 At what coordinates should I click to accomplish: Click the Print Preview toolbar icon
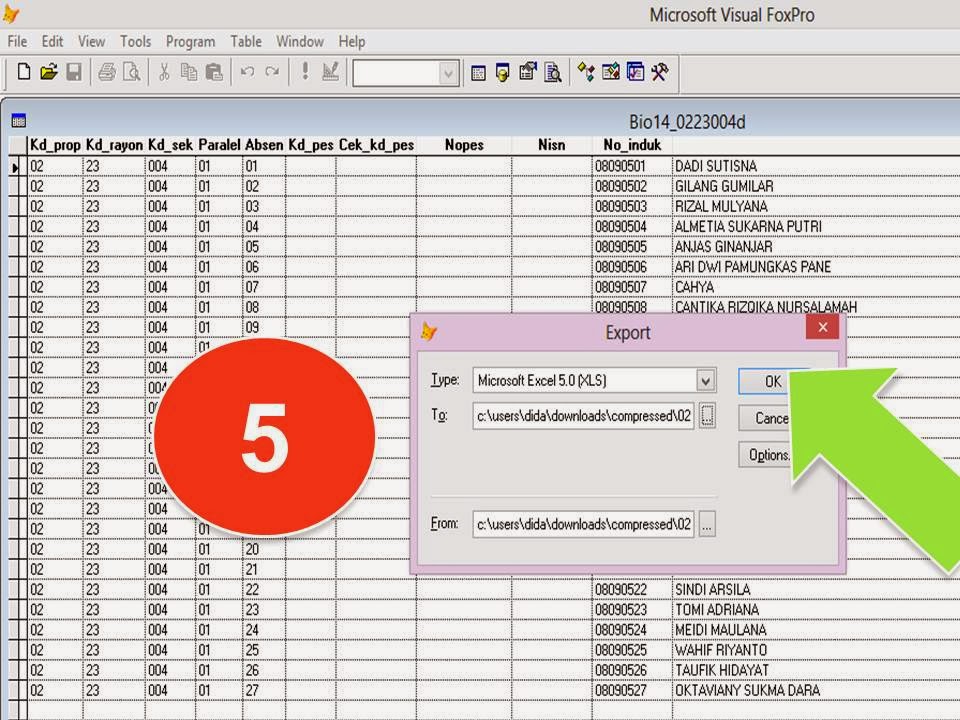131,72
